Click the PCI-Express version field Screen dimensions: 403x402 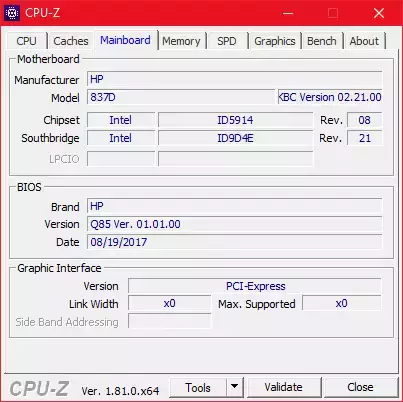pyautogui.click(x=255, y=286)
